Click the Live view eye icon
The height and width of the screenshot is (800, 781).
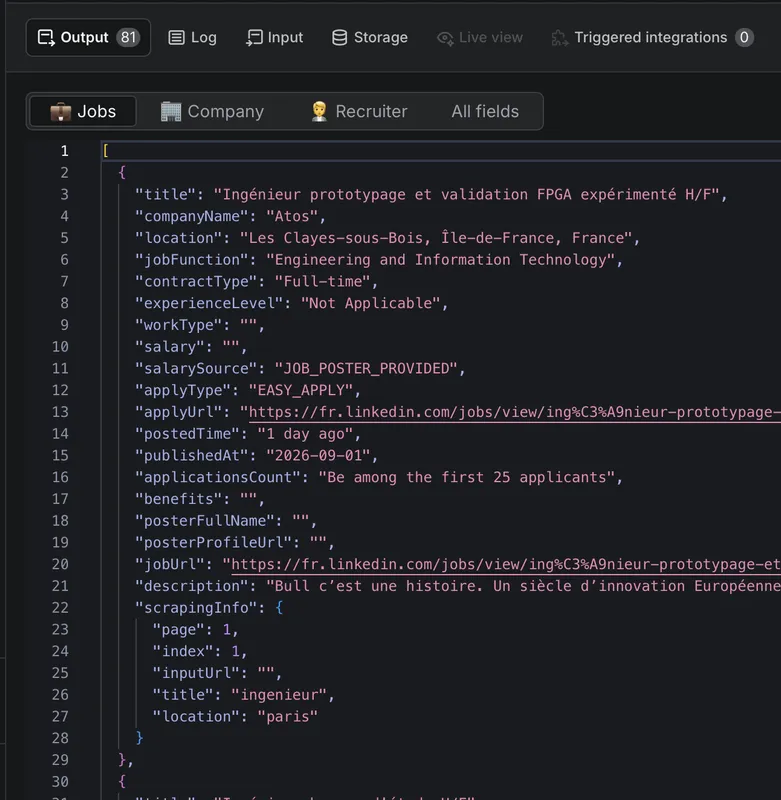point(445,38)
